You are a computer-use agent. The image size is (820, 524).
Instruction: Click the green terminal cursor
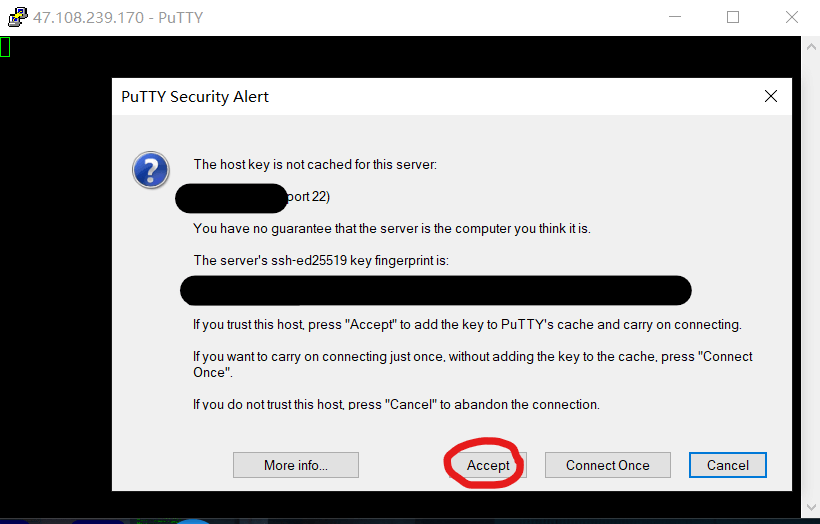click(x=5, y=47)
